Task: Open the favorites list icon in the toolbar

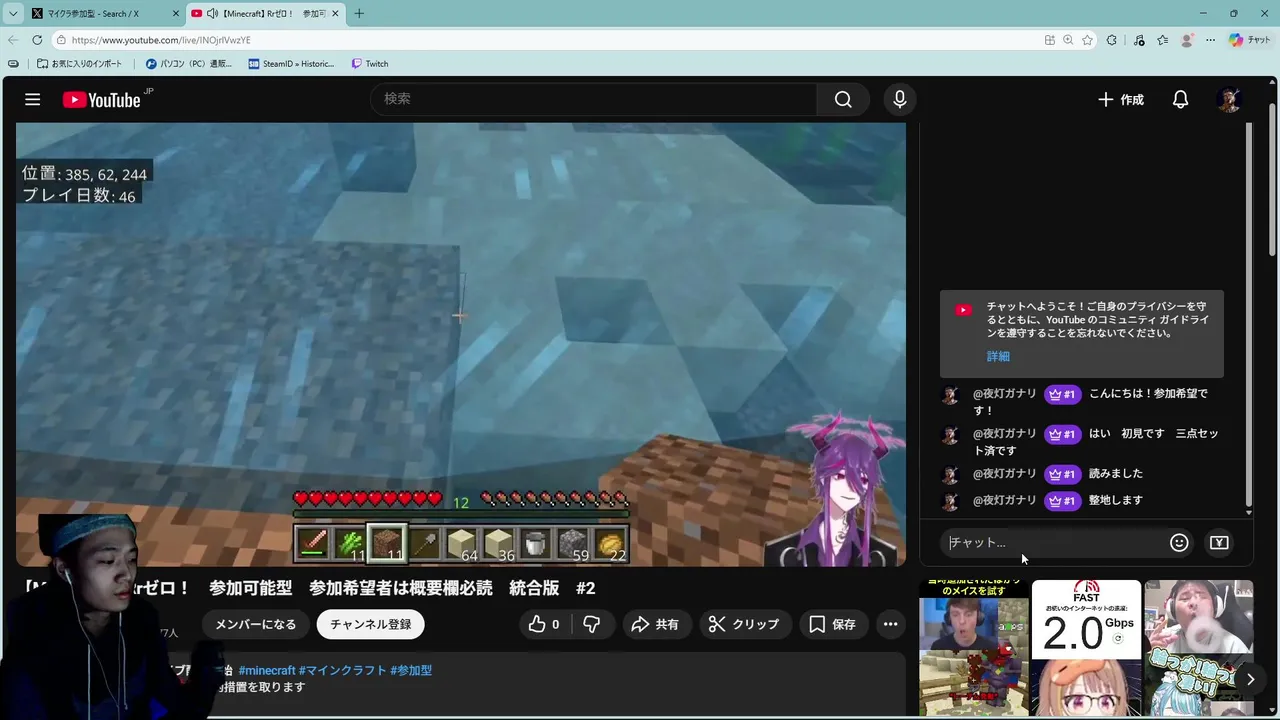Action: [x=1163, y=40]
